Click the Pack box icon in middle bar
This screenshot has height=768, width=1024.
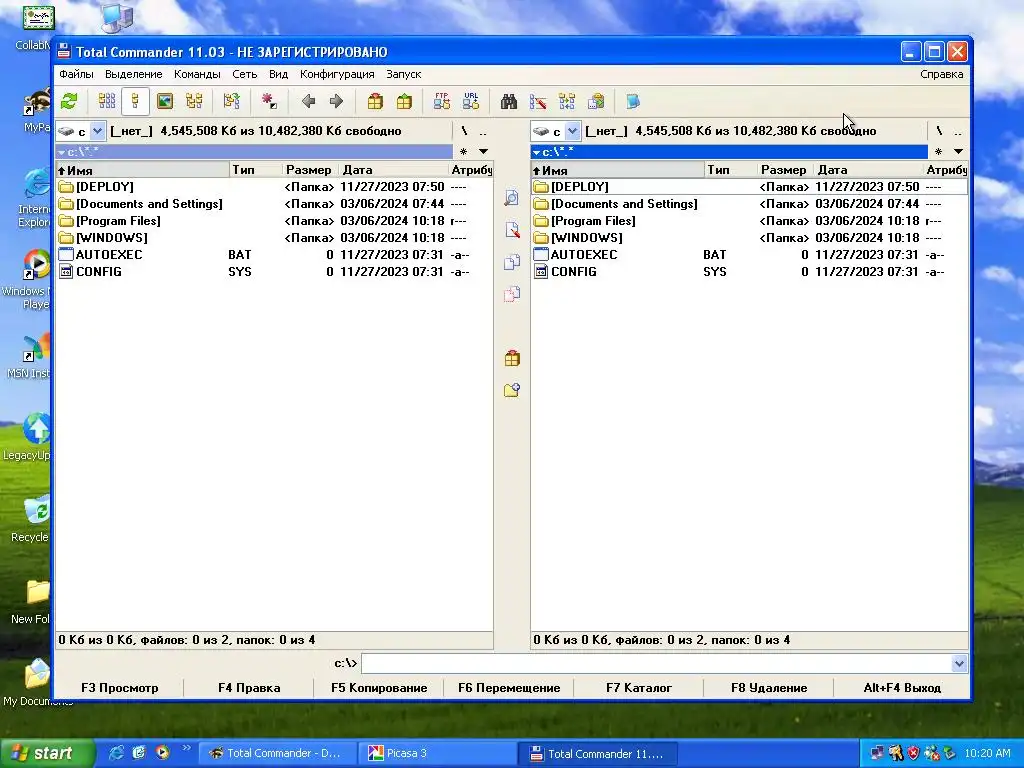512,358
